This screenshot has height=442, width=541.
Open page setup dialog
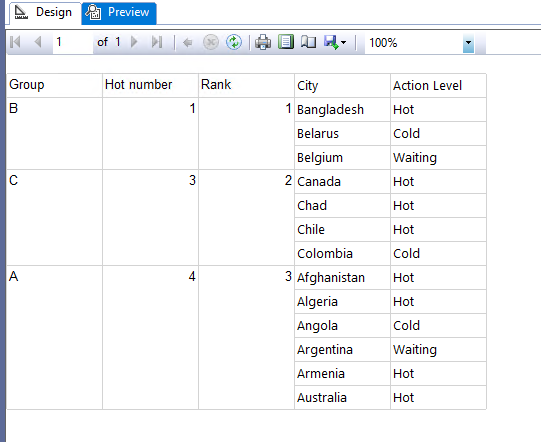pyautogui.click(x=308, y=42)
